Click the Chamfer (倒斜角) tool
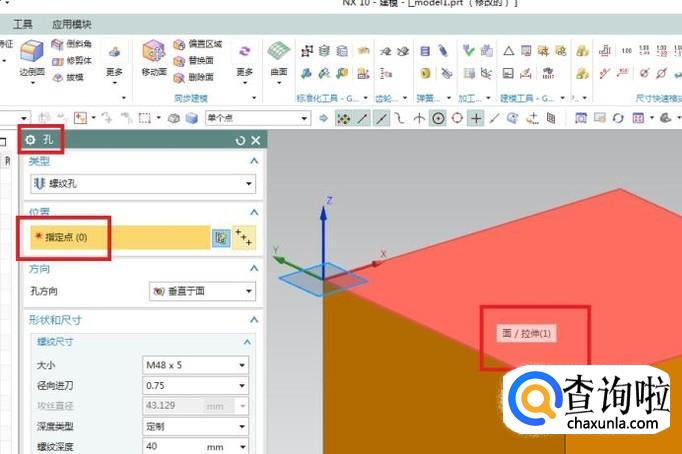The image size is (682, 454). pyautogui.click(x=74, y=45)
